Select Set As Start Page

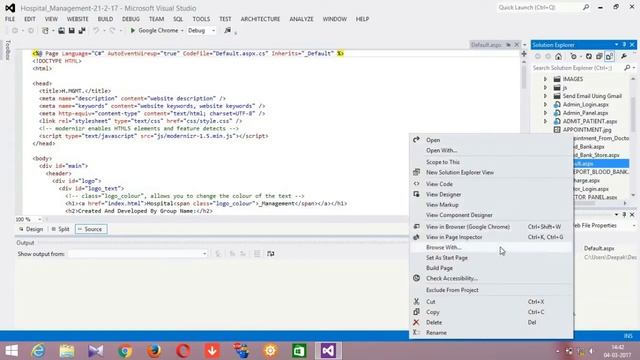pos(491,258)
